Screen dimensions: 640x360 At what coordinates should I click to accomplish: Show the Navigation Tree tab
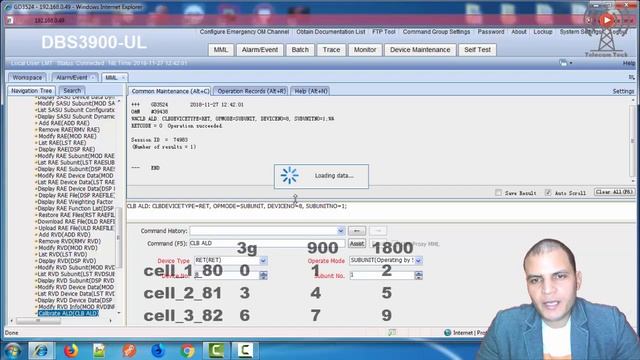click(x=31, y=91)
